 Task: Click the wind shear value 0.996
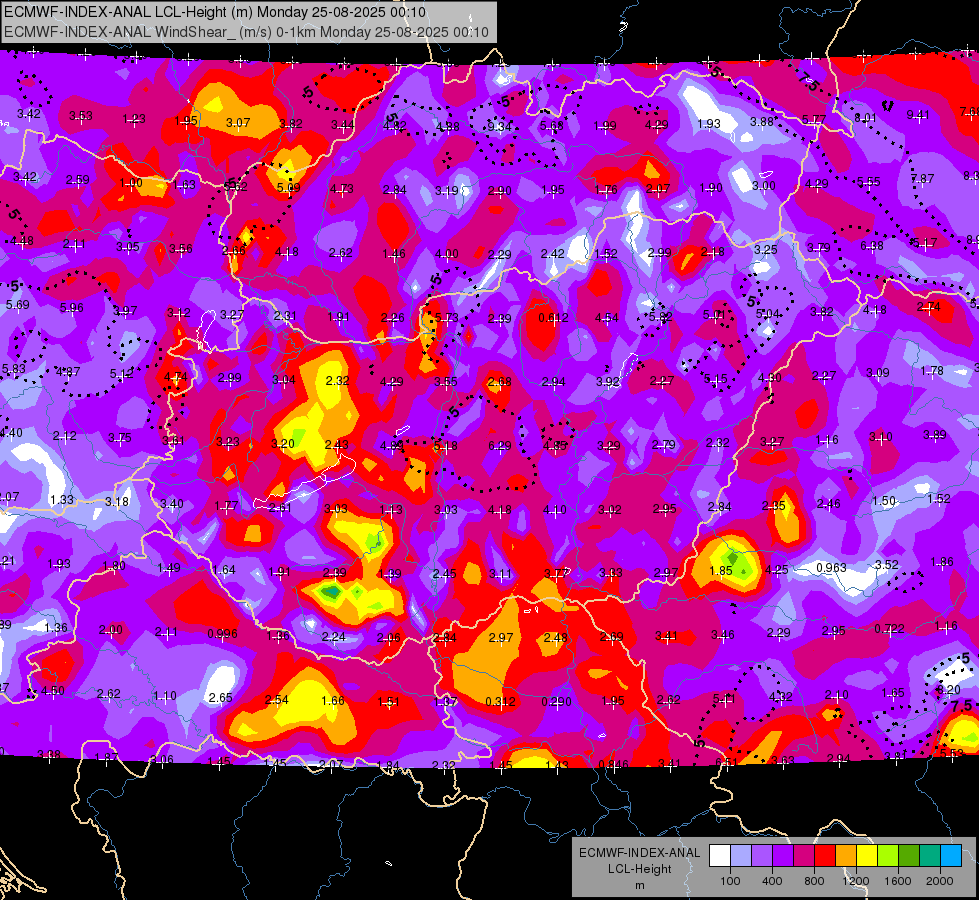(222, 633)
